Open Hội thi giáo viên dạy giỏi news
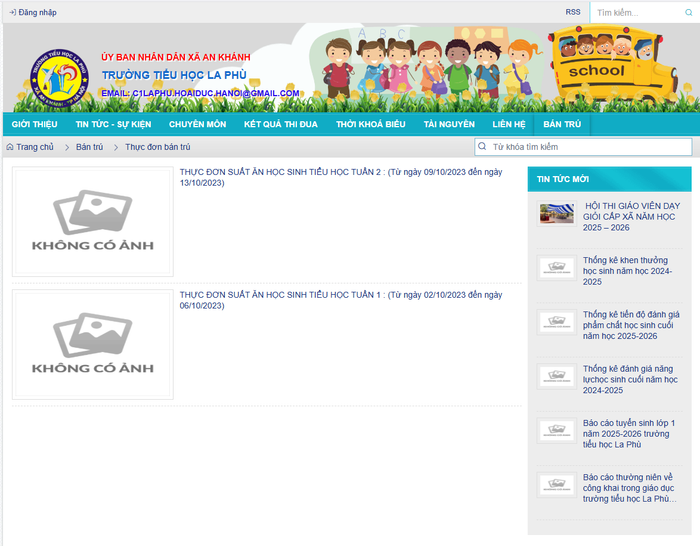This screenshot has width=700, height=546. pos(631,217)
